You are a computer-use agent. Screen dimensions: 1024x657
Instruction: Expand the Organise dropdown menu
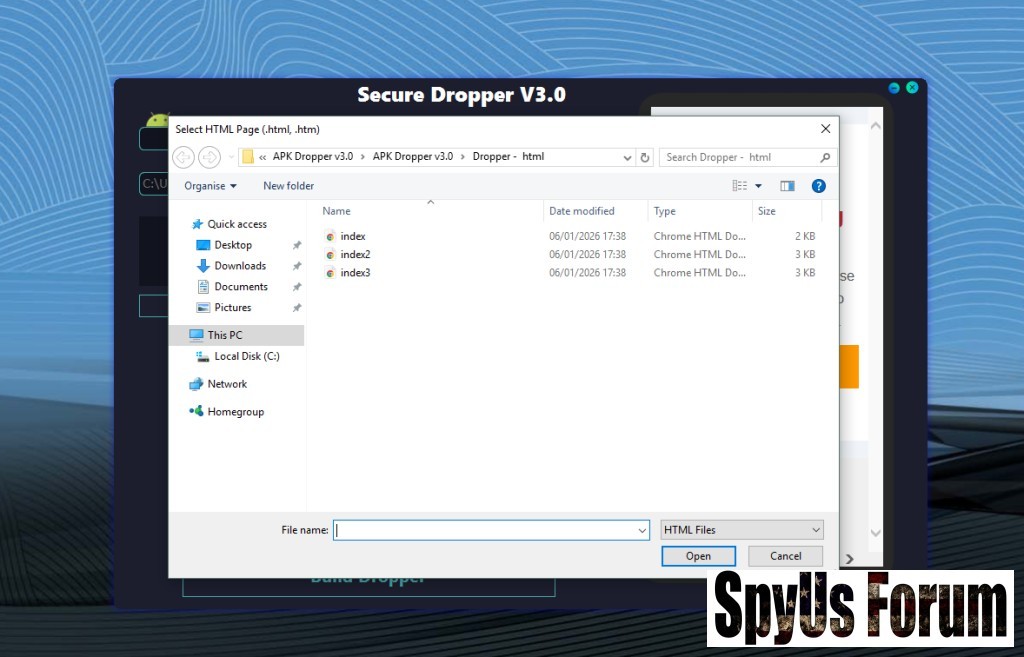[x=211, y=186]
